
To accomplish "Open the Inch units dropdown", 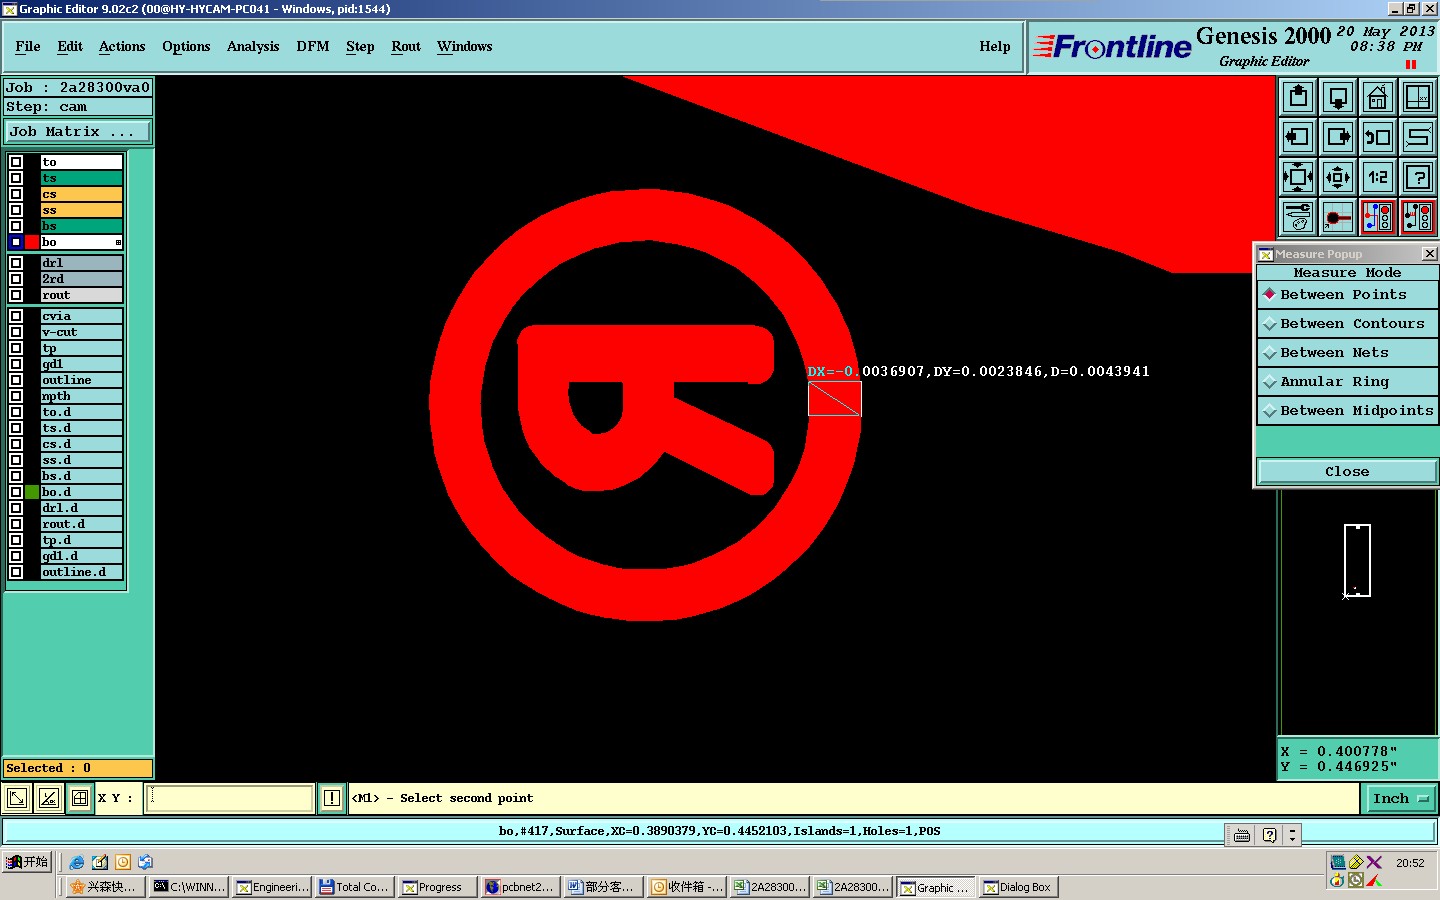I will coord(1400,798).
